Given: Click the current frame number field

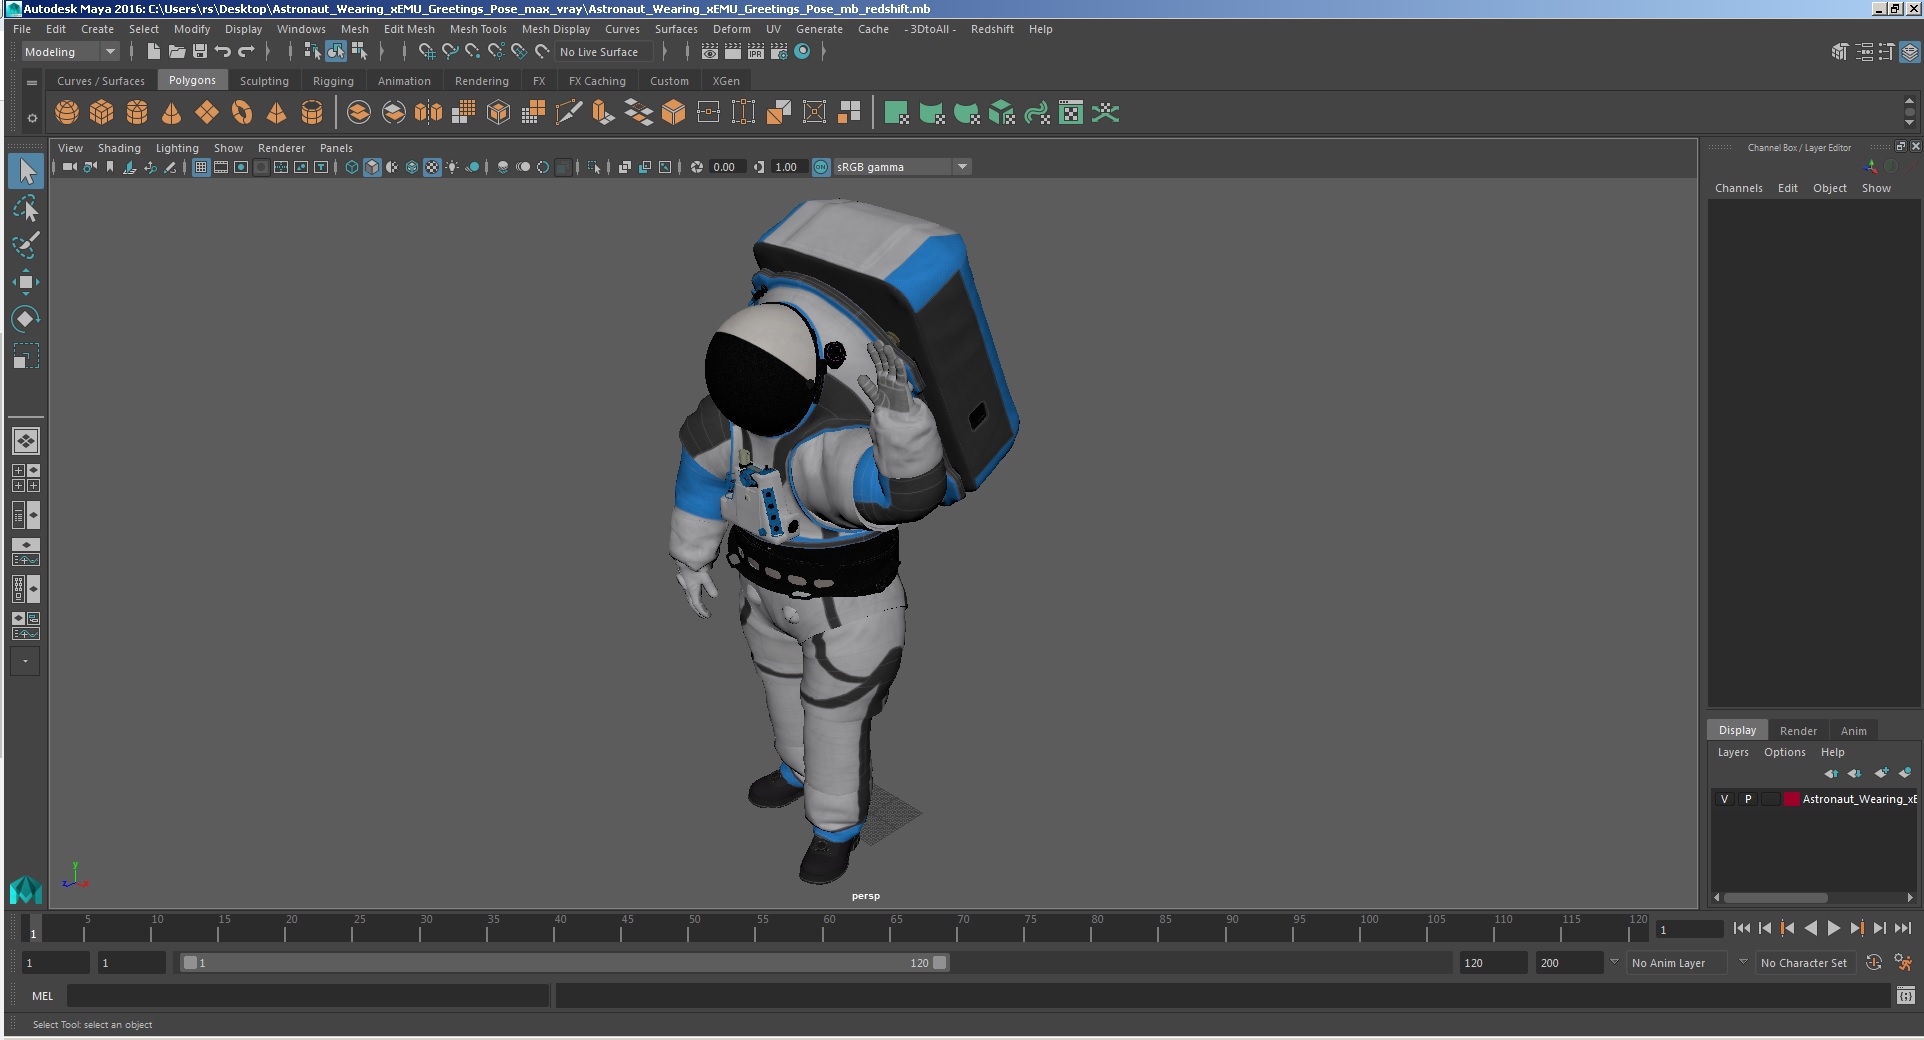Looking at the screenshot, I should 1689,929.
